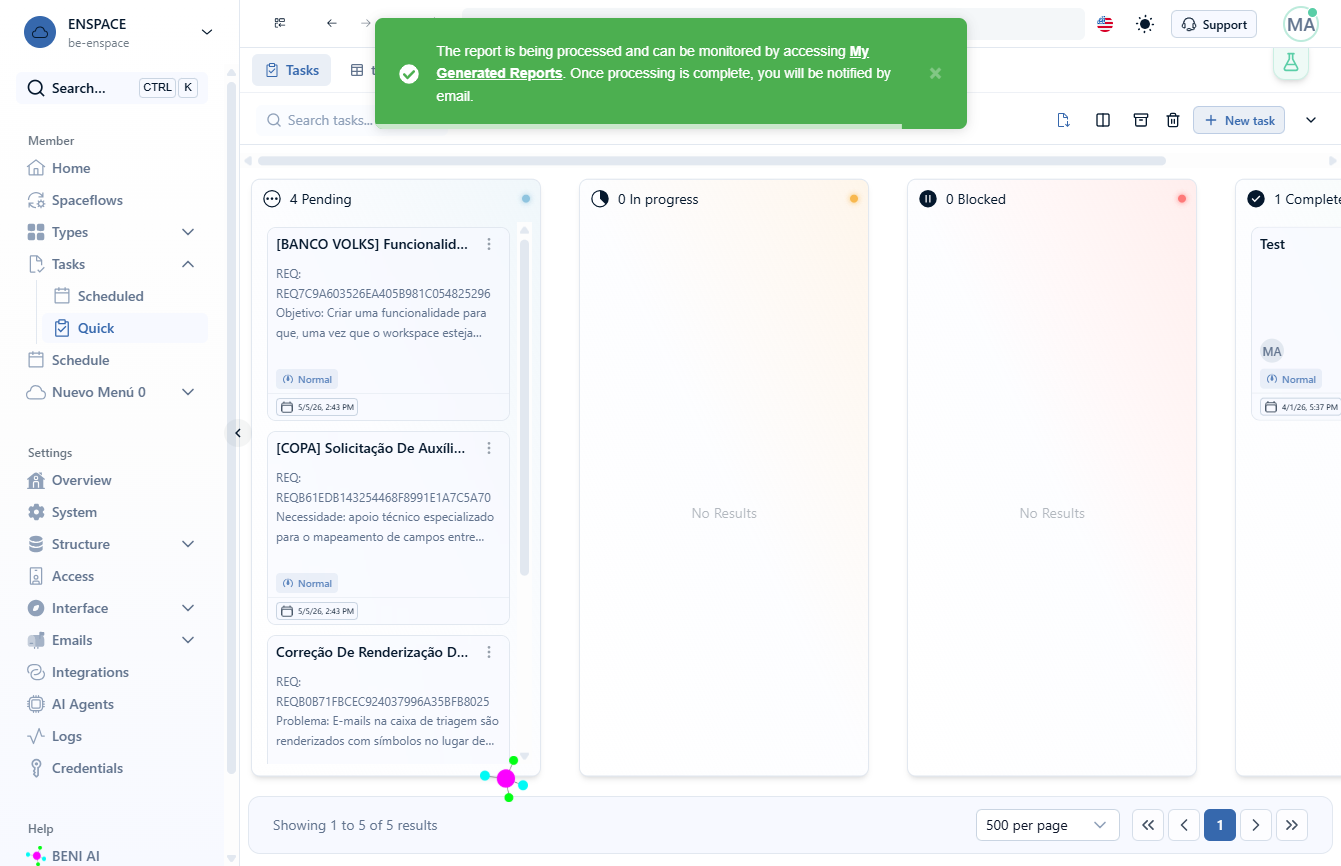Go forward with the right arrow
Screen dimensions: 1341x866
(x=366, y=23)
